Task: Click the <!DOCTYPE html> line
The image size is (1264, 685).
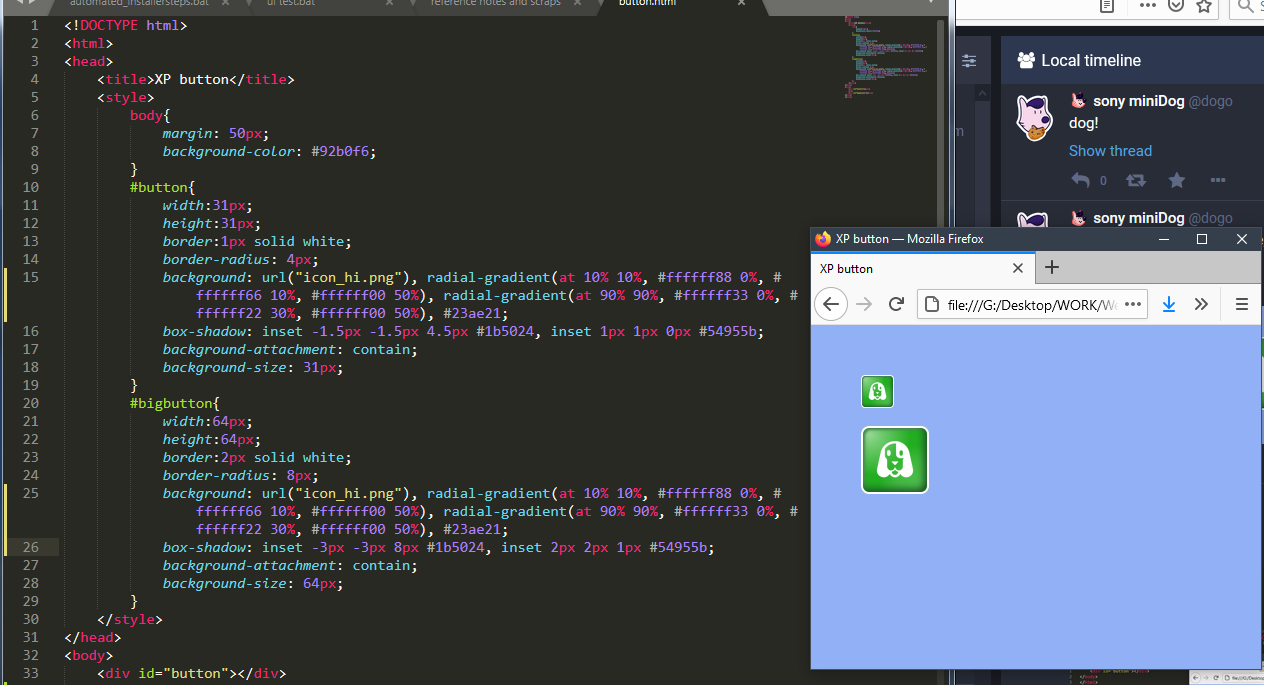Action: [x=125, y=25]
